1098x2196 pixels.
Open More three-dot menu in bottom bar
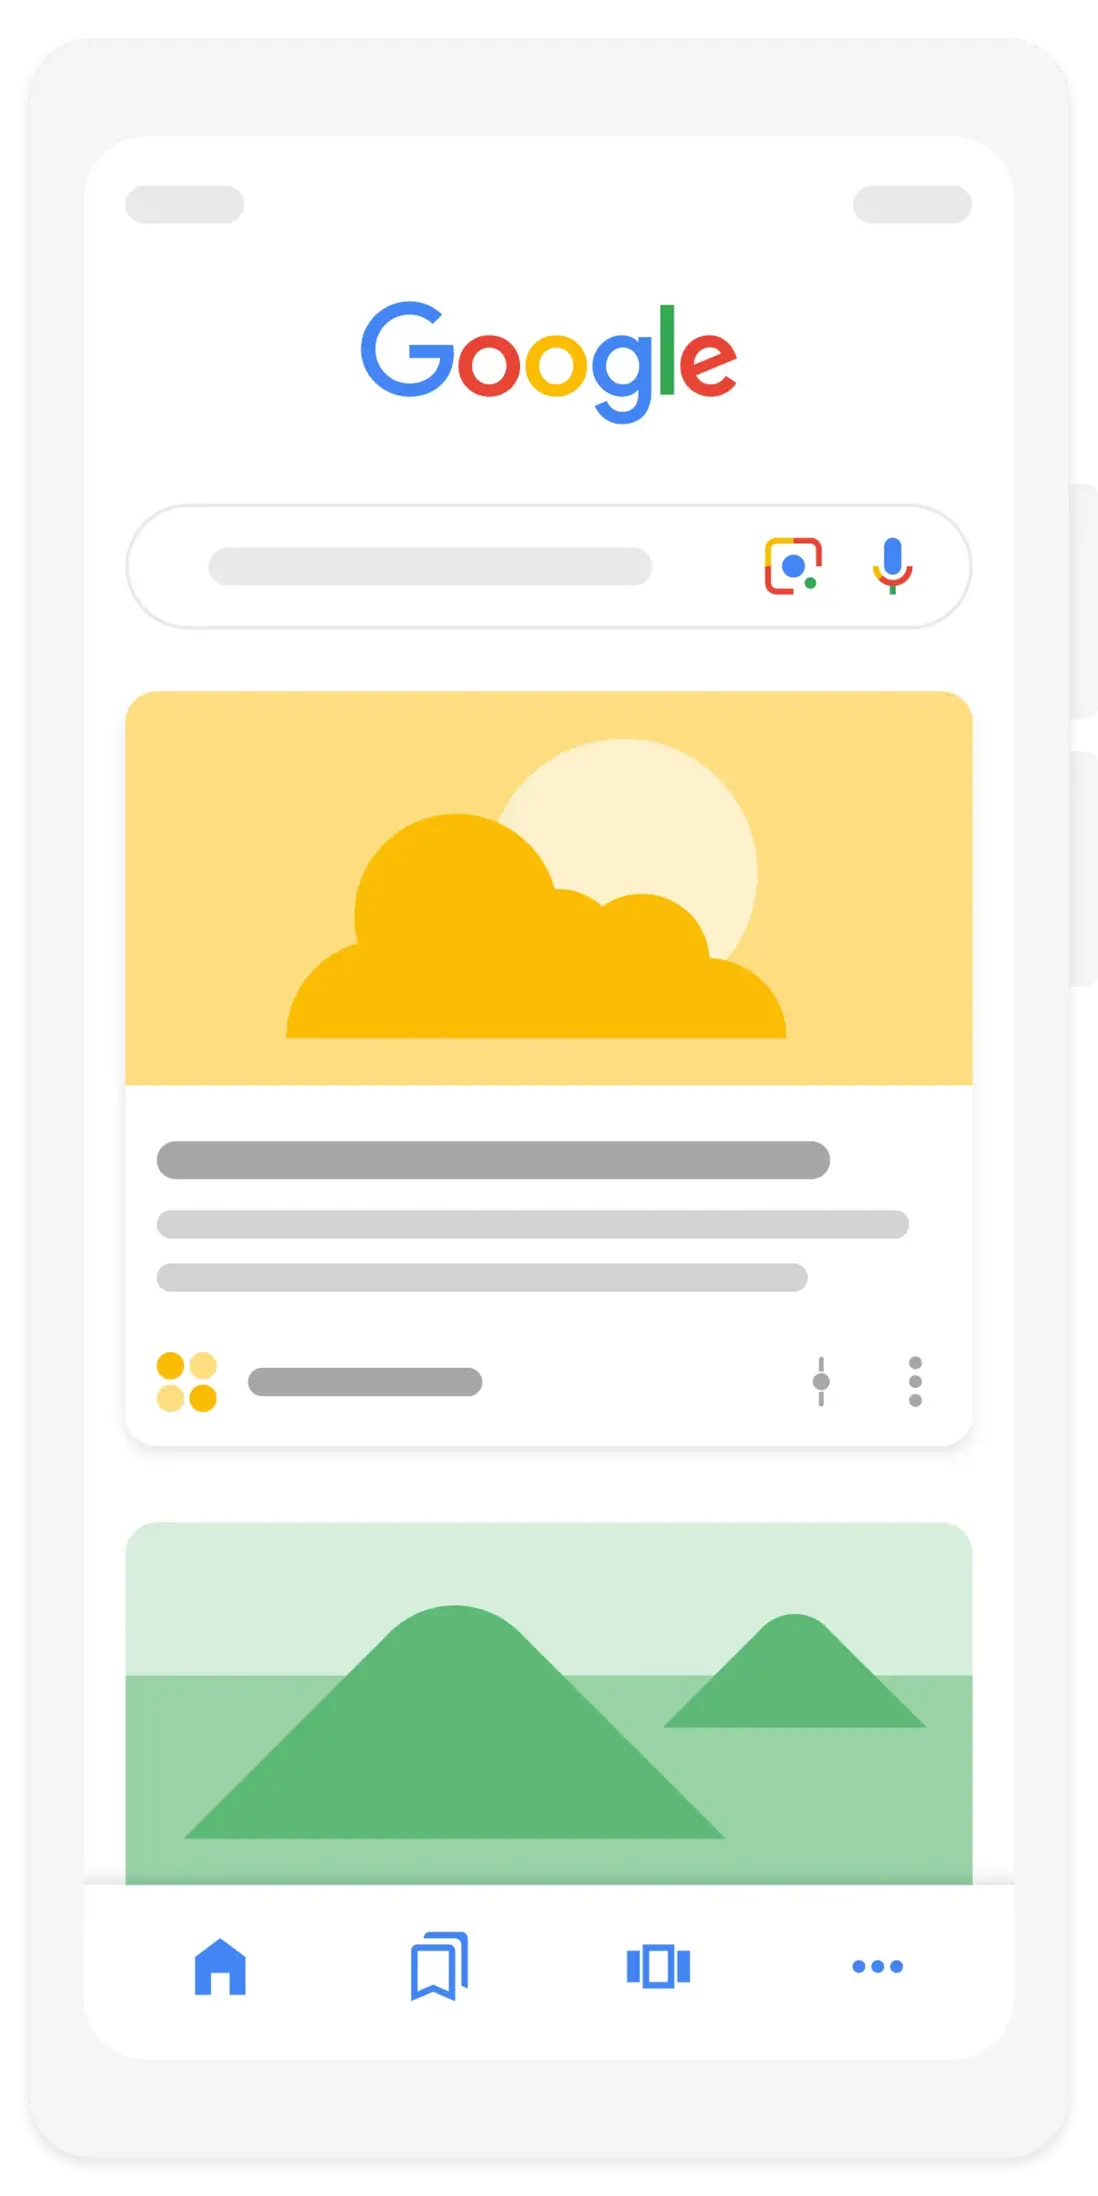877,1966
